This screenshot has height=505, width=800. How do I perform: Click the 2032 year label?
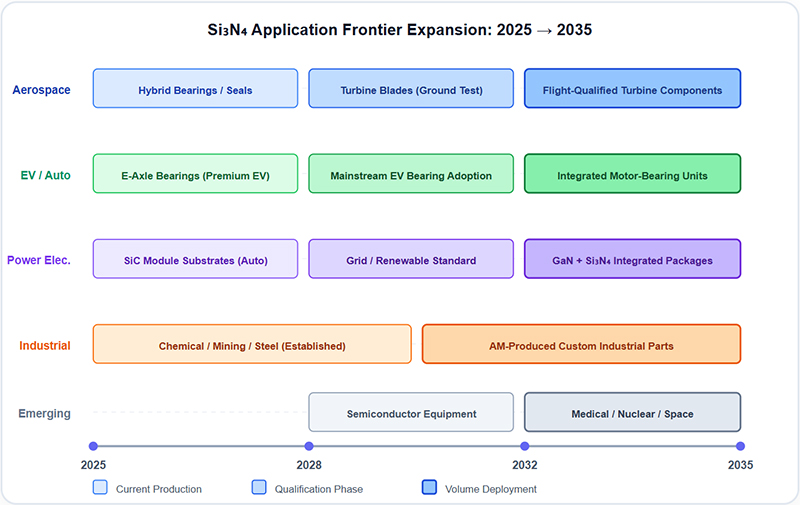(525, 465)
